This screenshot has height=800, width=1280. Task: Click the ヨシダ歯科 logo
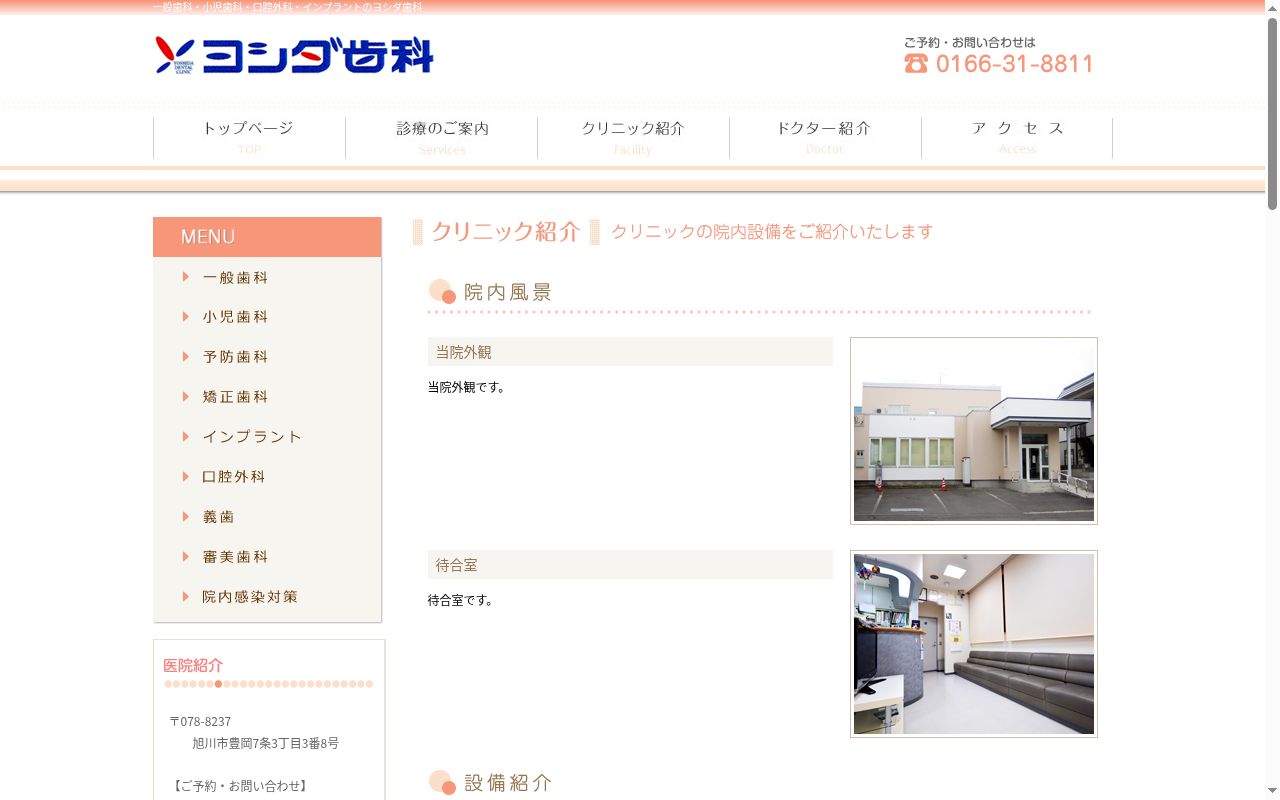point(294,55)
